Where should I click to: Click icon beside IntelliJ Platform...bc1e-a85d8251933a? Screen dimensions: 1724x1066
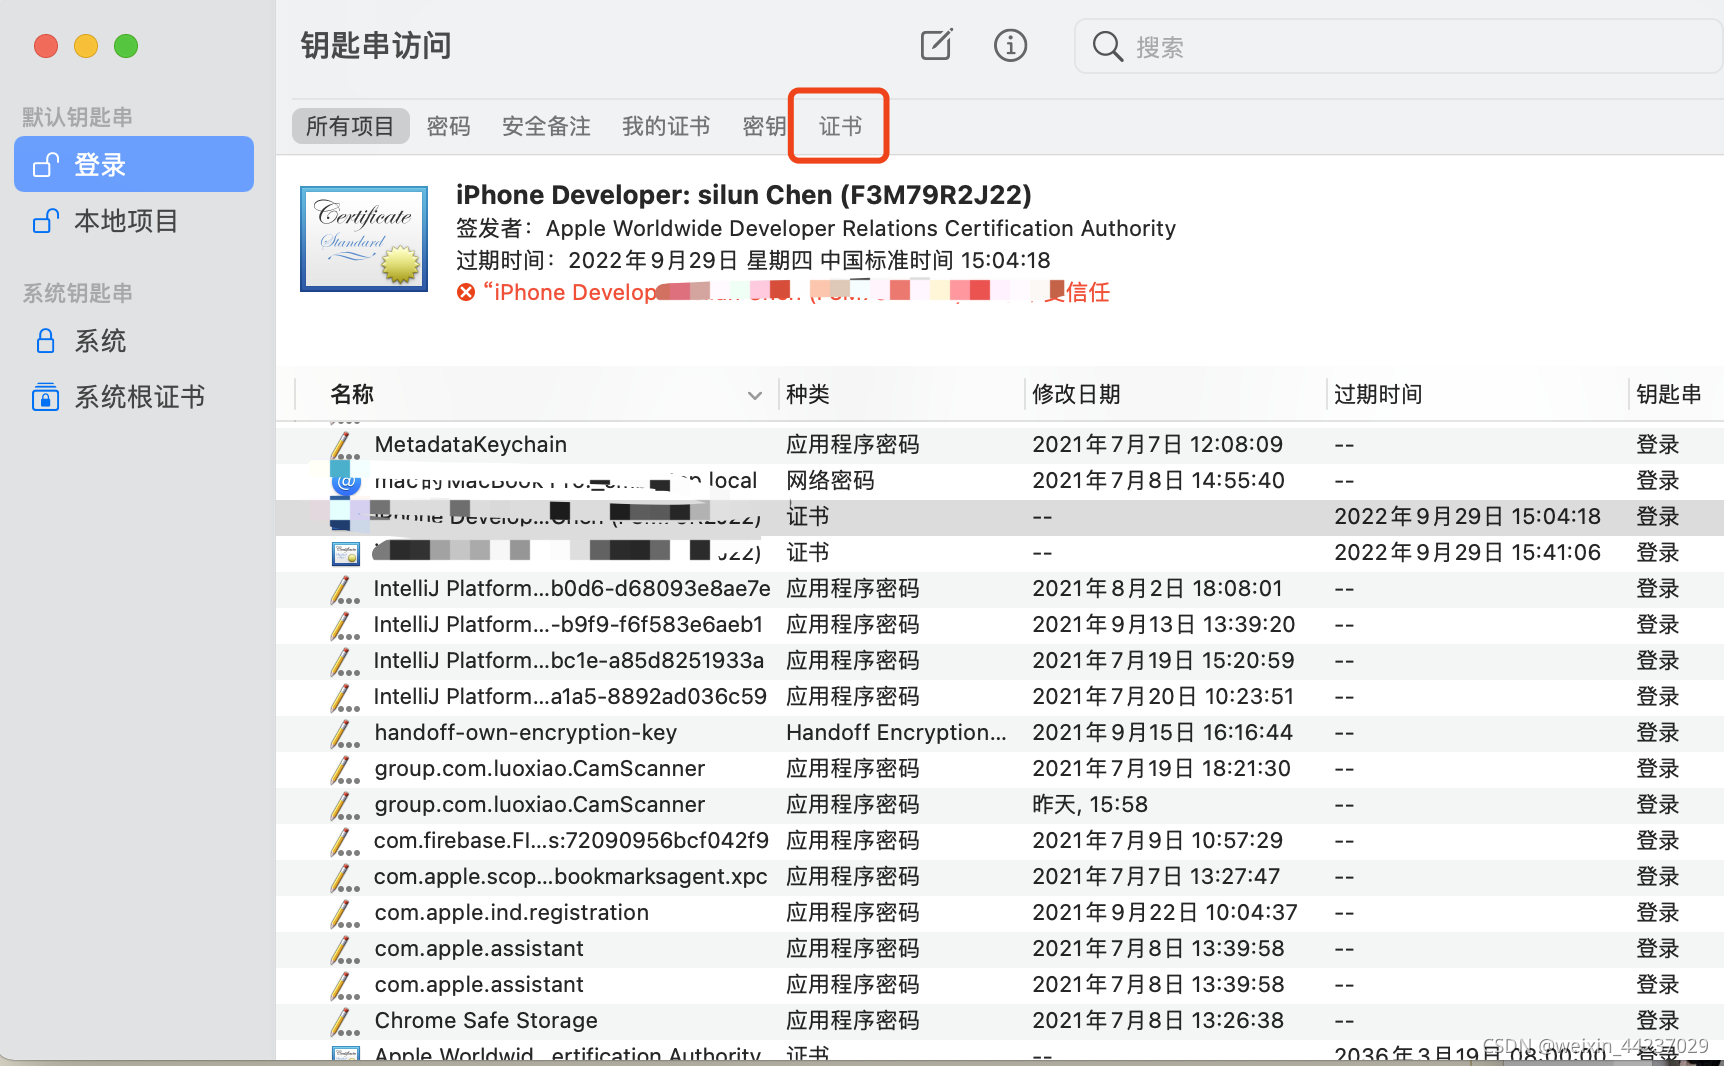coord(345,661)
